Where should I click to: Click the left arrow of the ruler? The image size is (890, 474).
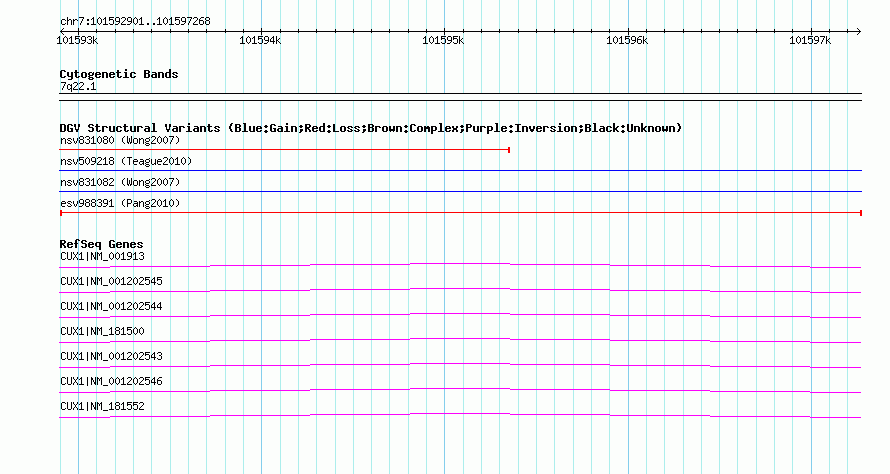point(62,31)
